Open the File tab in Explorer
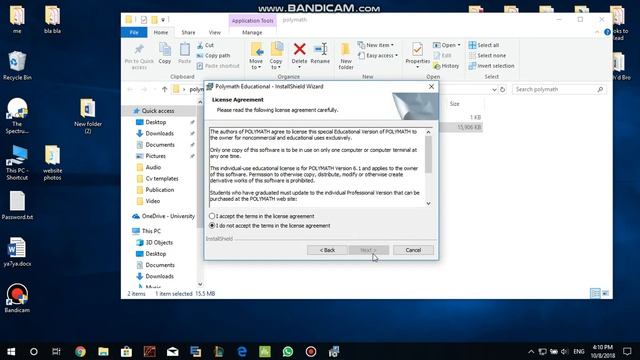This screenshot has height=360, width=640. click(x=134, y=32)
